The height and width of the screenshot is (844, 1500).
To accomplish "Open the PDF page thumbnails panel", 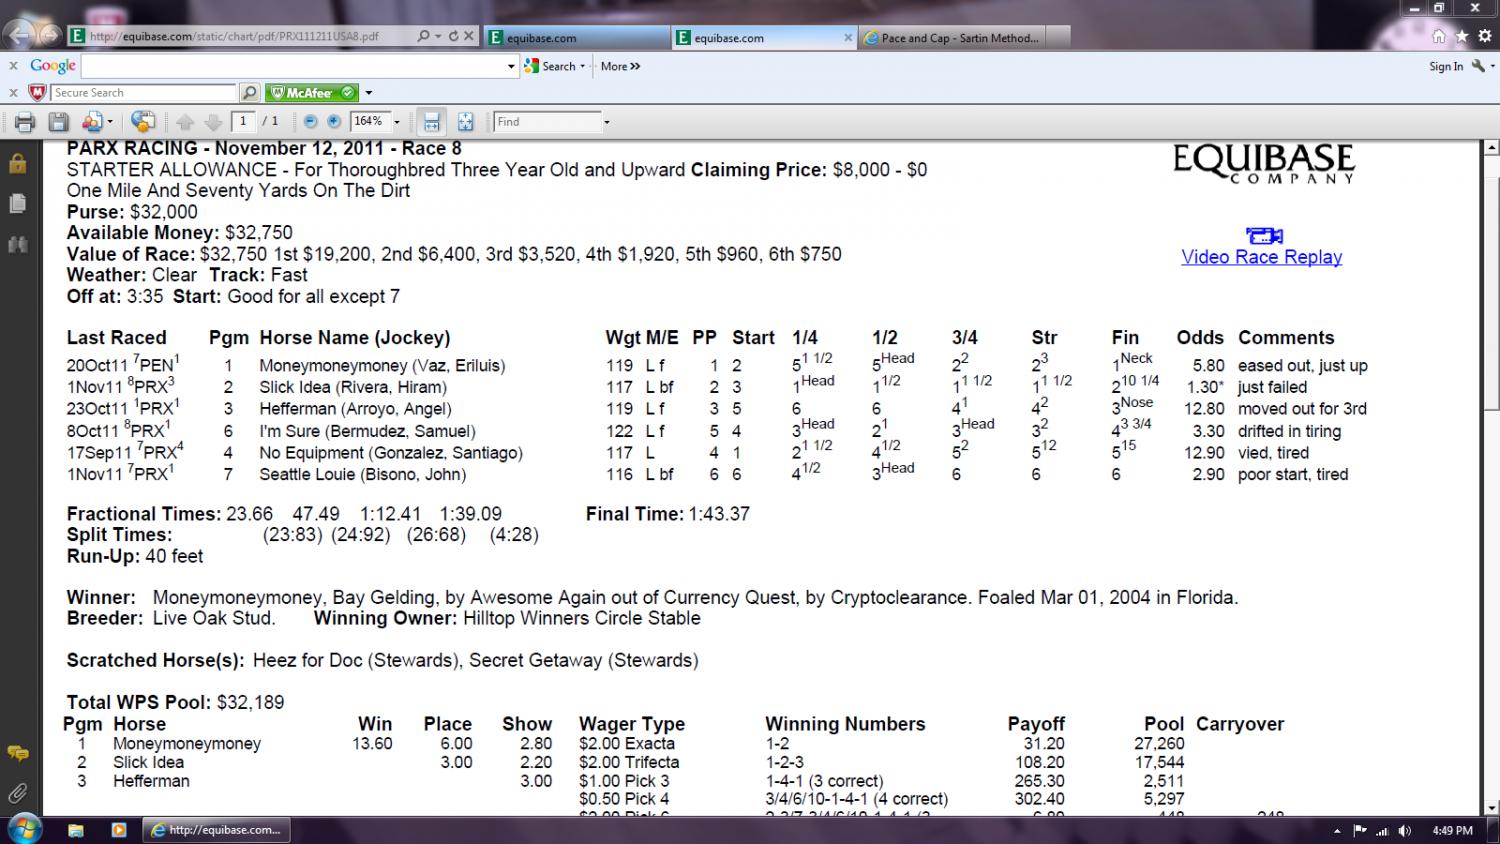I will [18, 204].
